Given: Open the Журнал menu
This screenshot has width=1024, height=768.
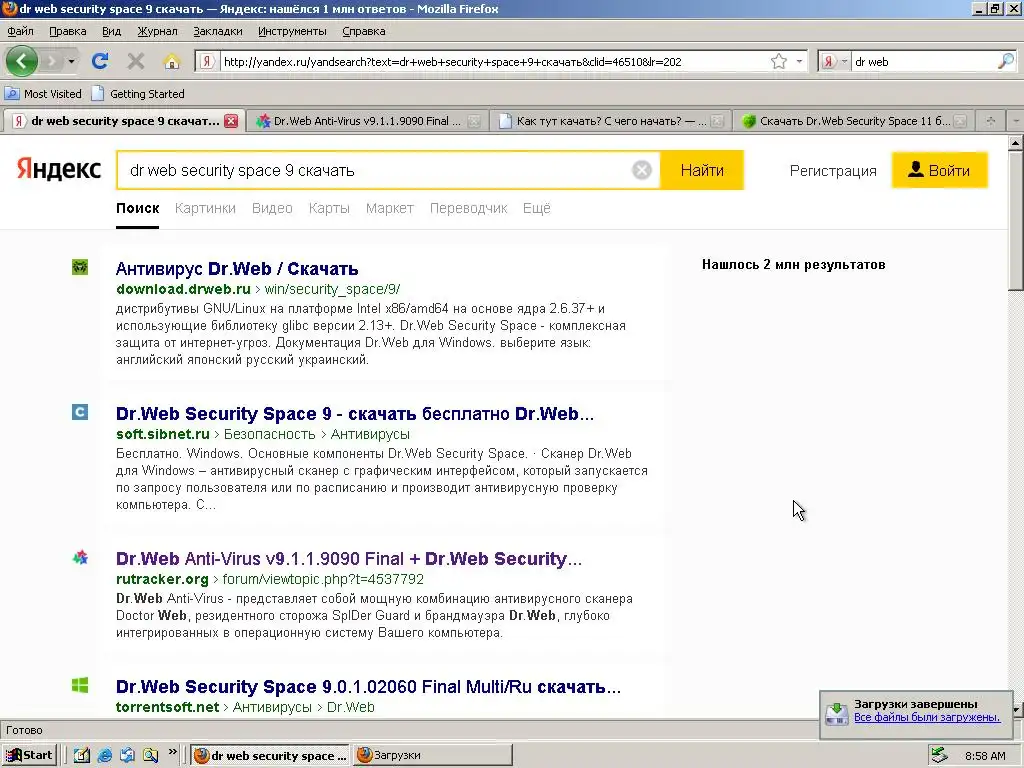Looking at the screenshot, I should [157, 31].
